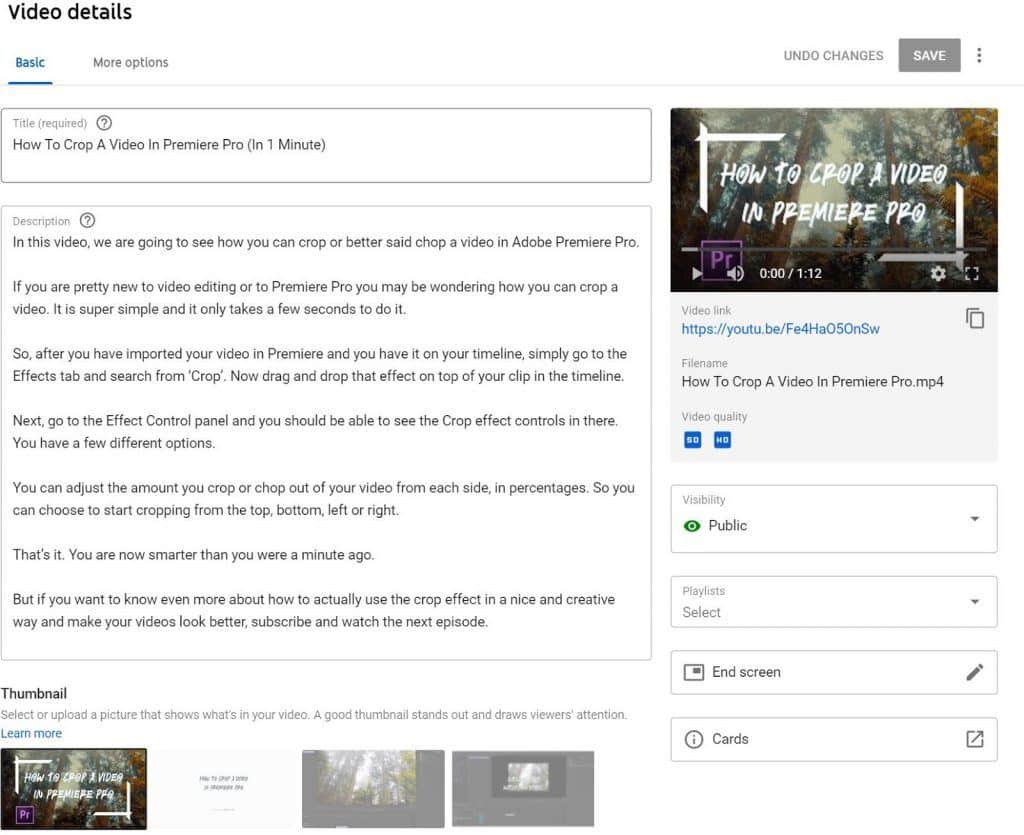Screen dimensions: 1024x835
Task: Switch to the Basic tab
Action: click(x=30, y=63)
